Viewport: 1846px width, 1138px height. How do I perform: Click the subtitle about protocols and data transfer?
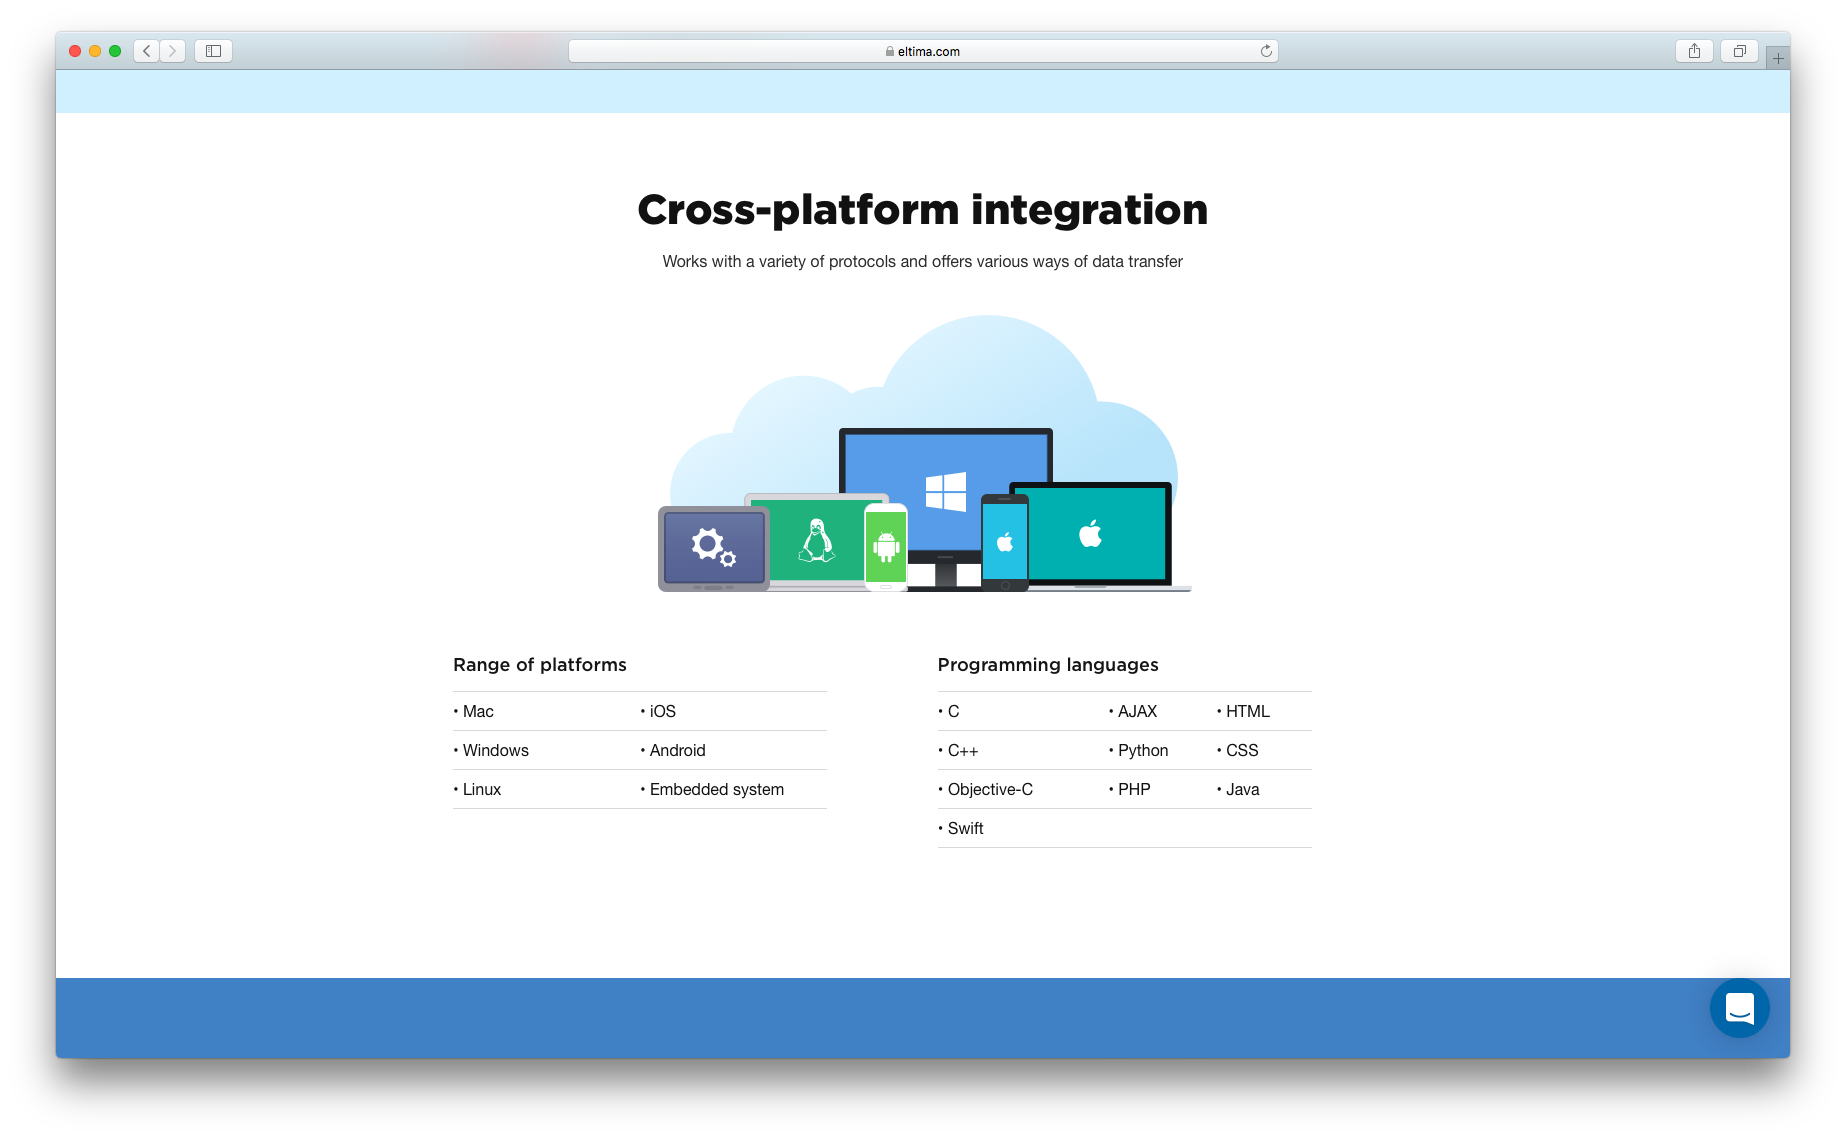[923, 261]
